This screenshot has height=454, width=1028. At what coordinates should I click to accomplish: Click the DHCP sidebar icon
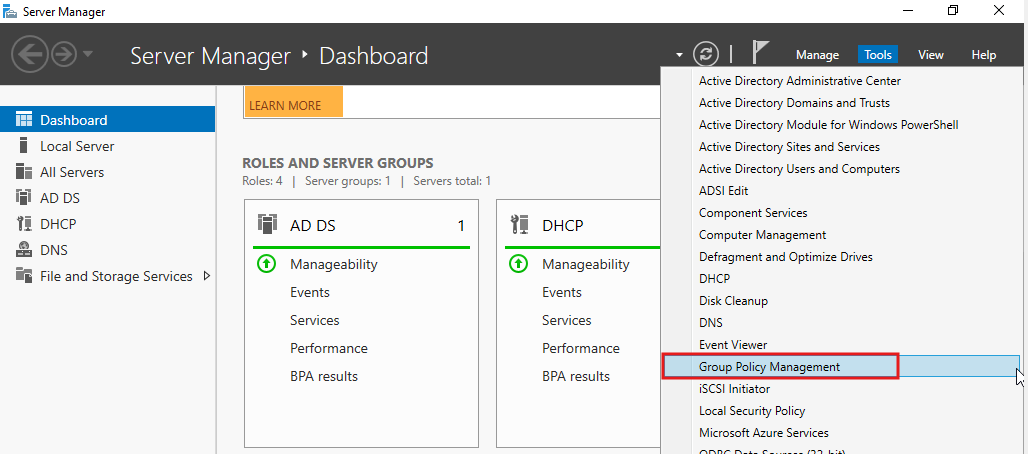click(x=24, y=224)
